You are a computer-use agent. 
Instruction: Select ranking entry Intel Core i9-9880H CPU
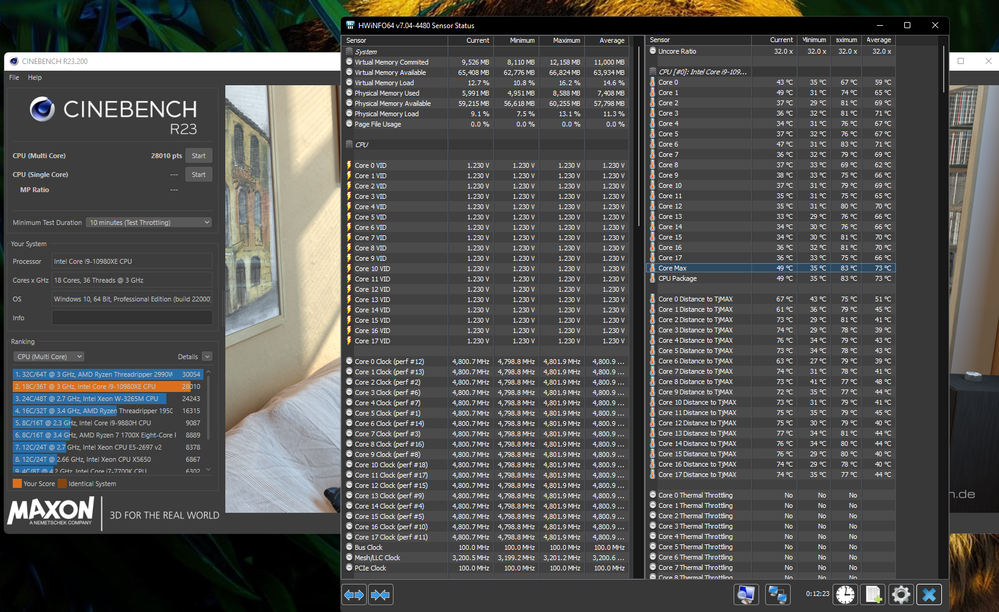(x=108, y=422)
